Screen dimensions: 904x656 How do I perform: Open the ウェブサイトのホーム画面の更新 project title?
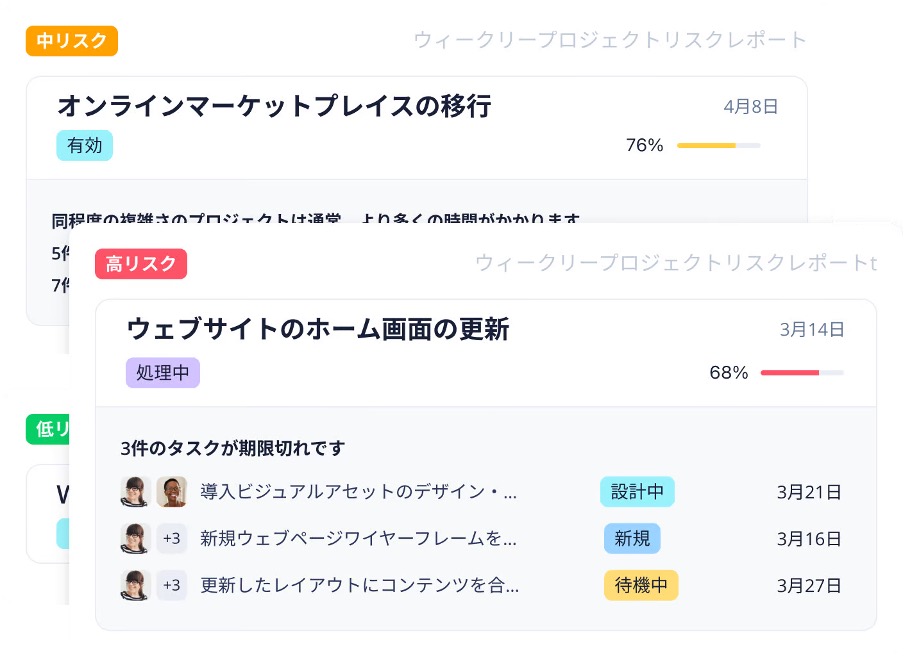tap(318, 329)
